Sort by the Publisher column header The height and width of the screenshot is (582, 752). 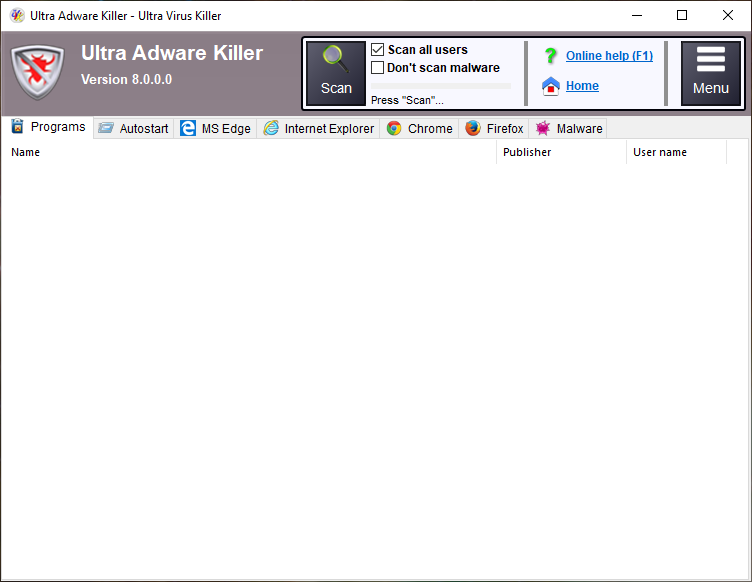click(x=561, y=152)
